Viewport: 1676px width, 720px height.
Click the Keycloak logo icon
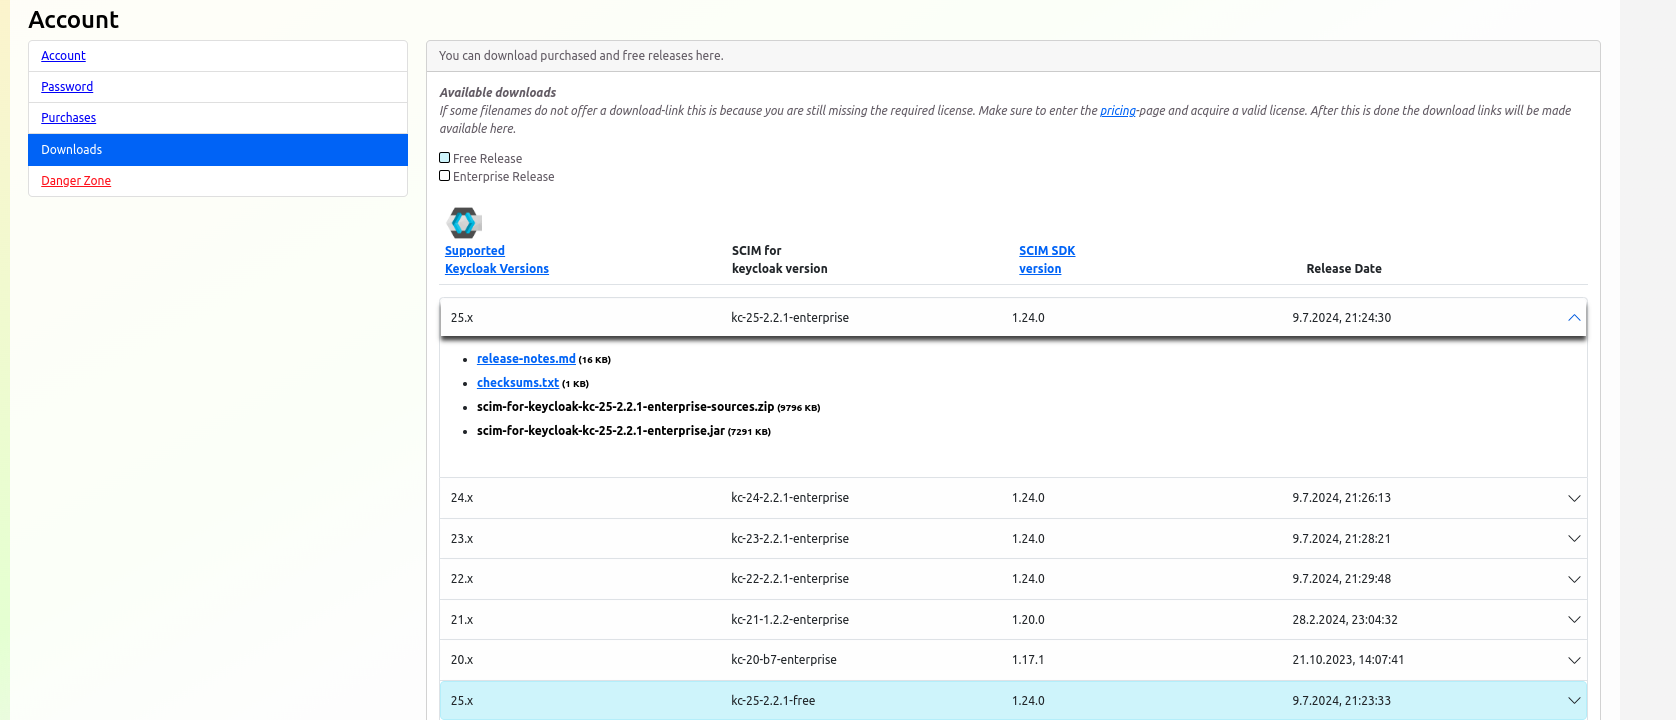(464, 222)
